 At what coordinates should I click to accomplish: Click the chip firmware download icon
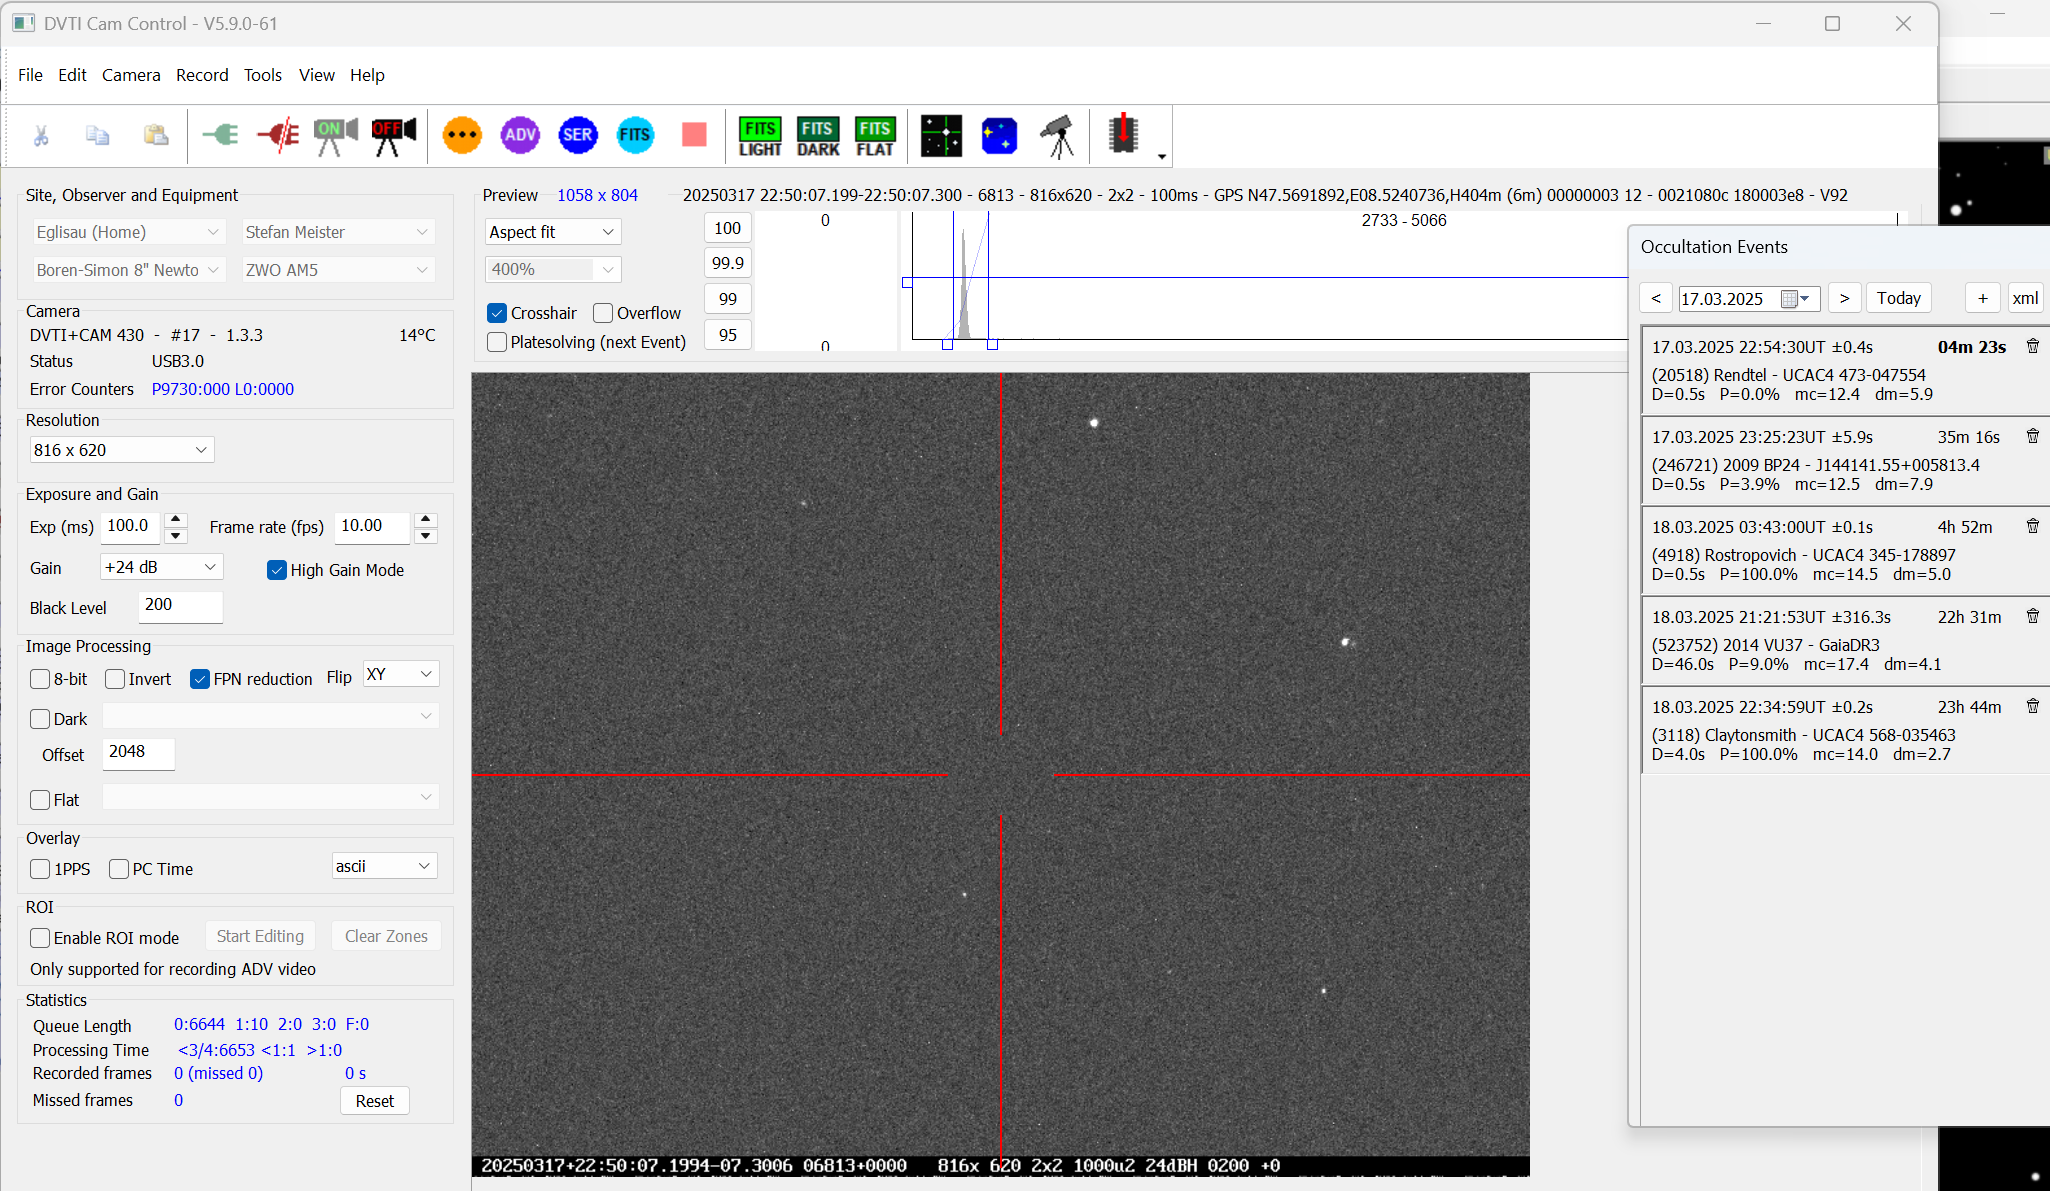[x=1123, y=134]
